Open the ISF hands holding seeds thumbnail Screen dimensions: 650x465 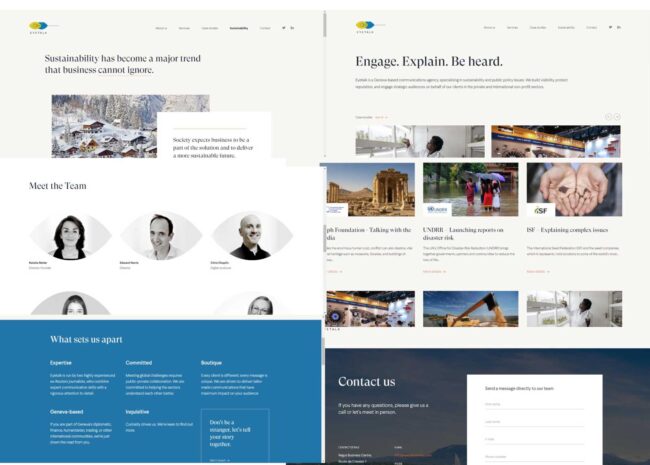pyautogui.click(x=573, y=190)
